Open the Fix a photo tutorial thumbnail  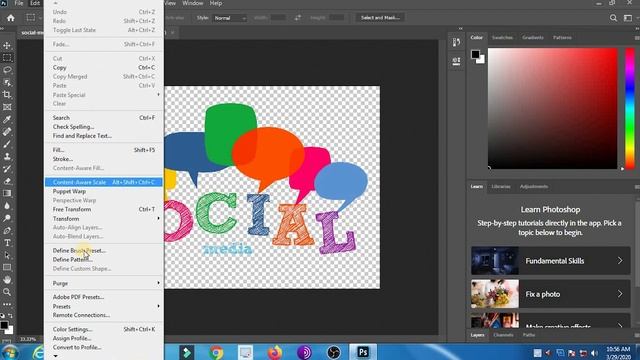pyautogui.click(x=495, y=294)
